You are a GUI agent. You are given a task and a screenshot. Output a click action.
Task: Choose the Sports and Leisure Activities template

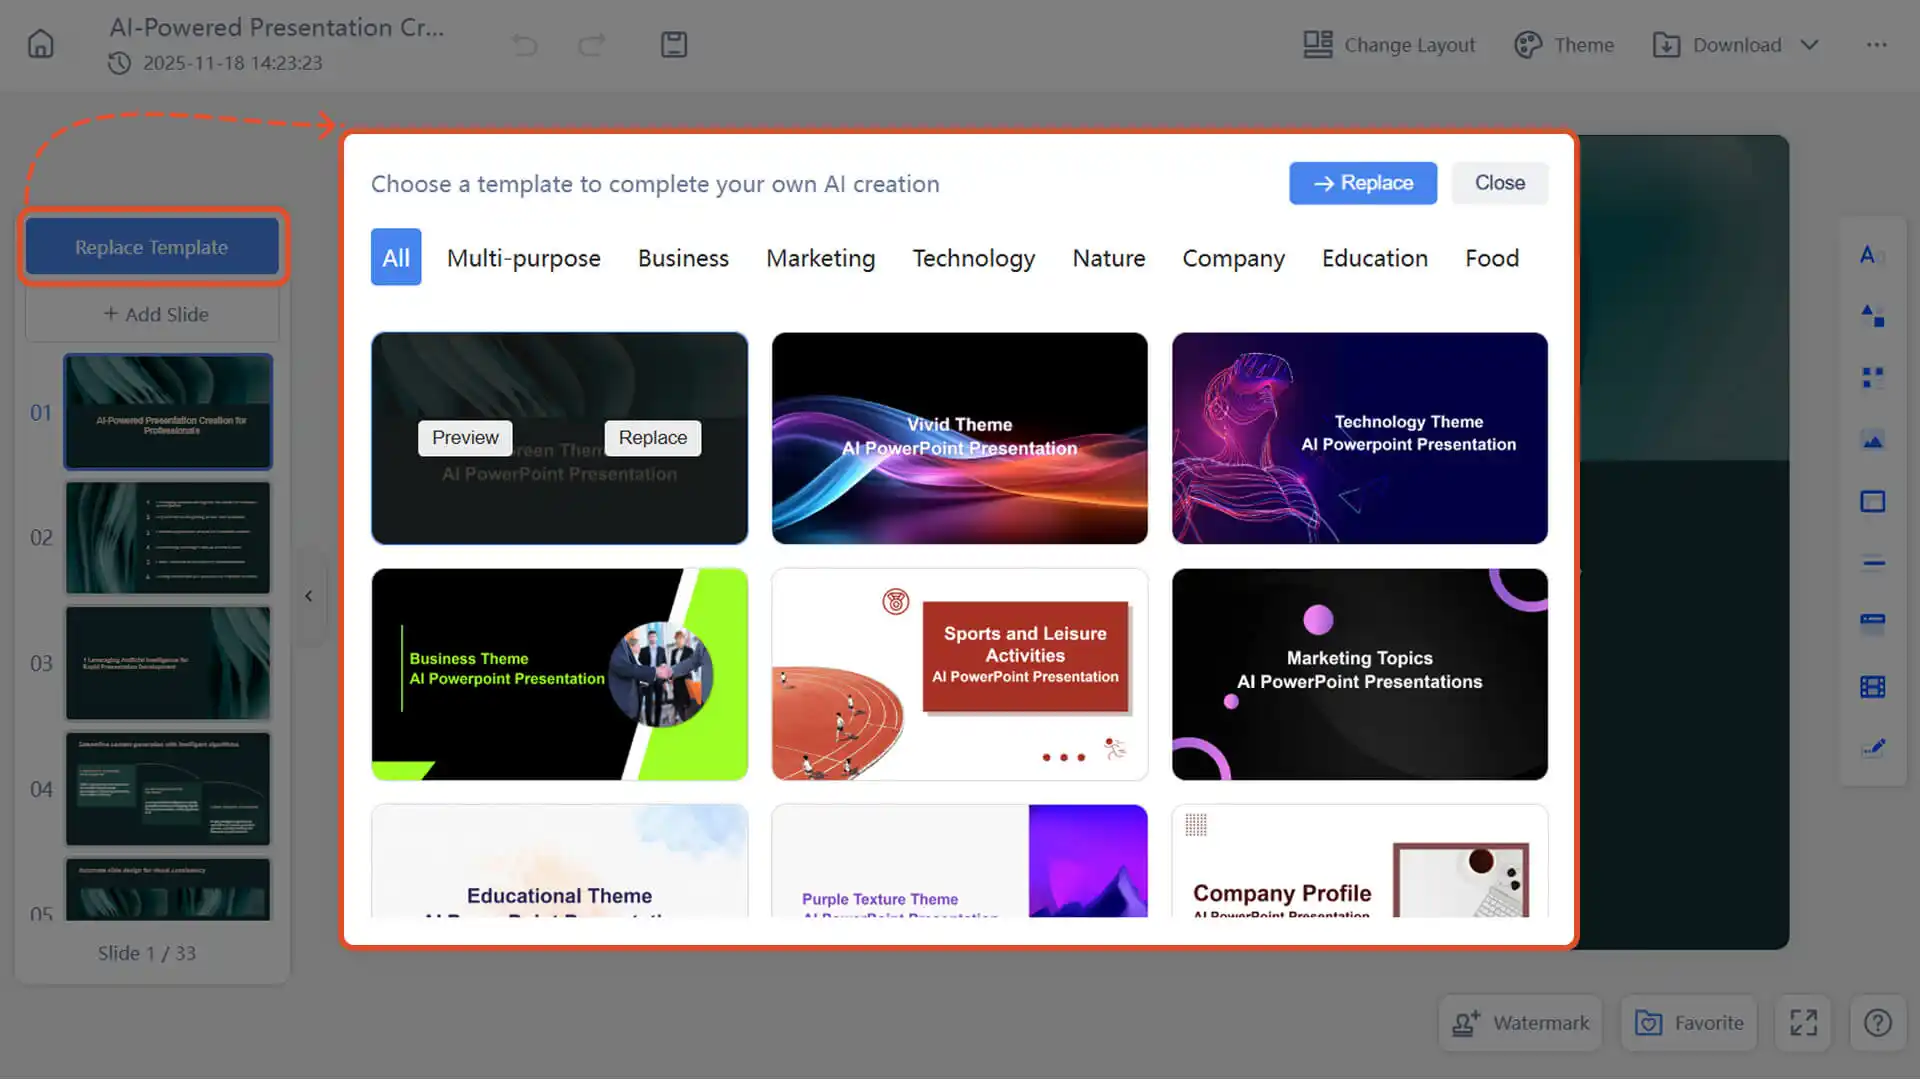[960, 674]
